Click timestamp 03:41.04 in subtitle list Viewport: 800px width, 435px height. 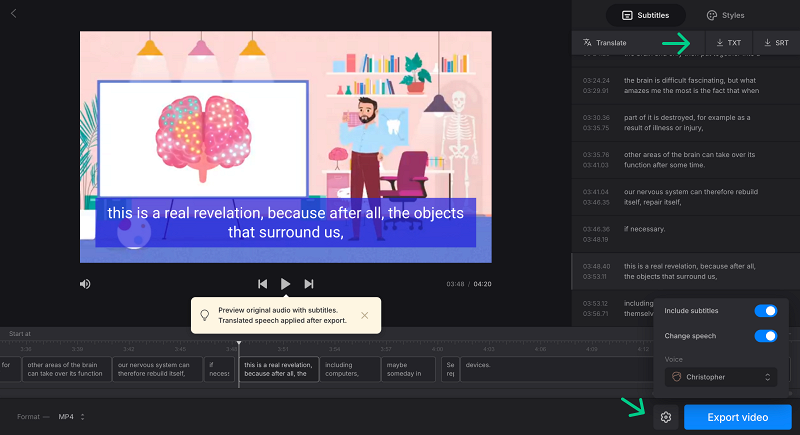pyautogui.click(x=596, y=192)
